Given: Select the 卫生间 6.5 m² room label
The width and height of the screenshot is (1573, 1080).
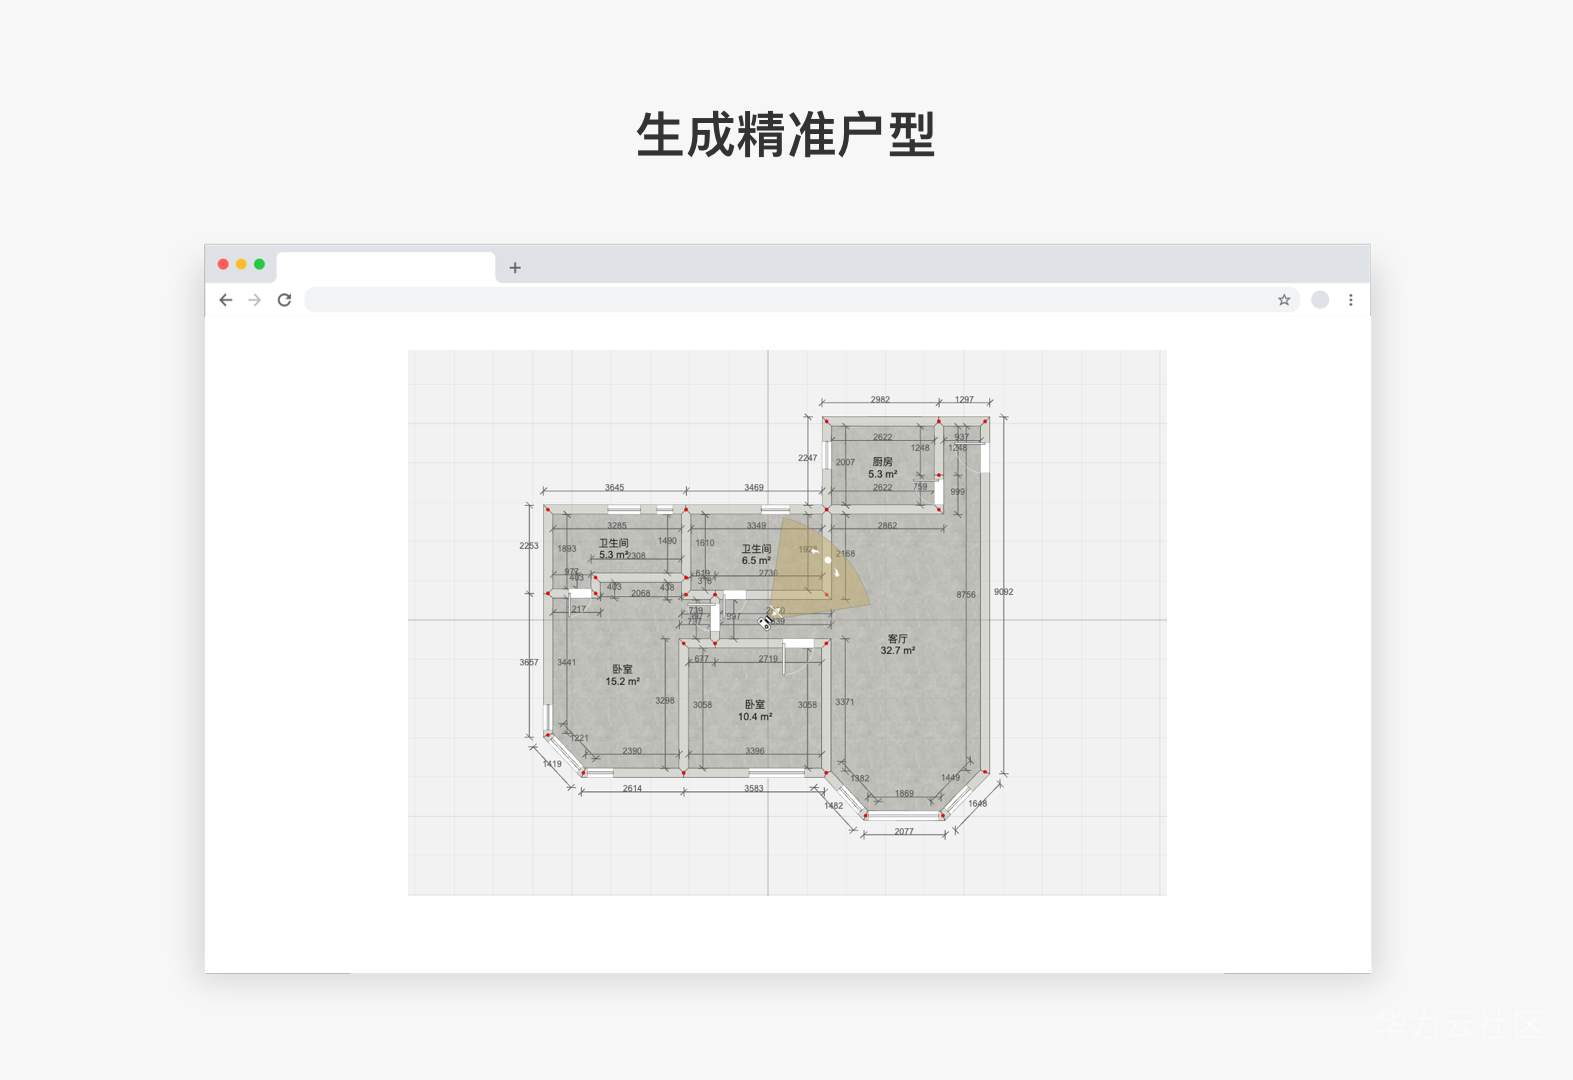Looking at the screenshot, I should click(756, 554).
